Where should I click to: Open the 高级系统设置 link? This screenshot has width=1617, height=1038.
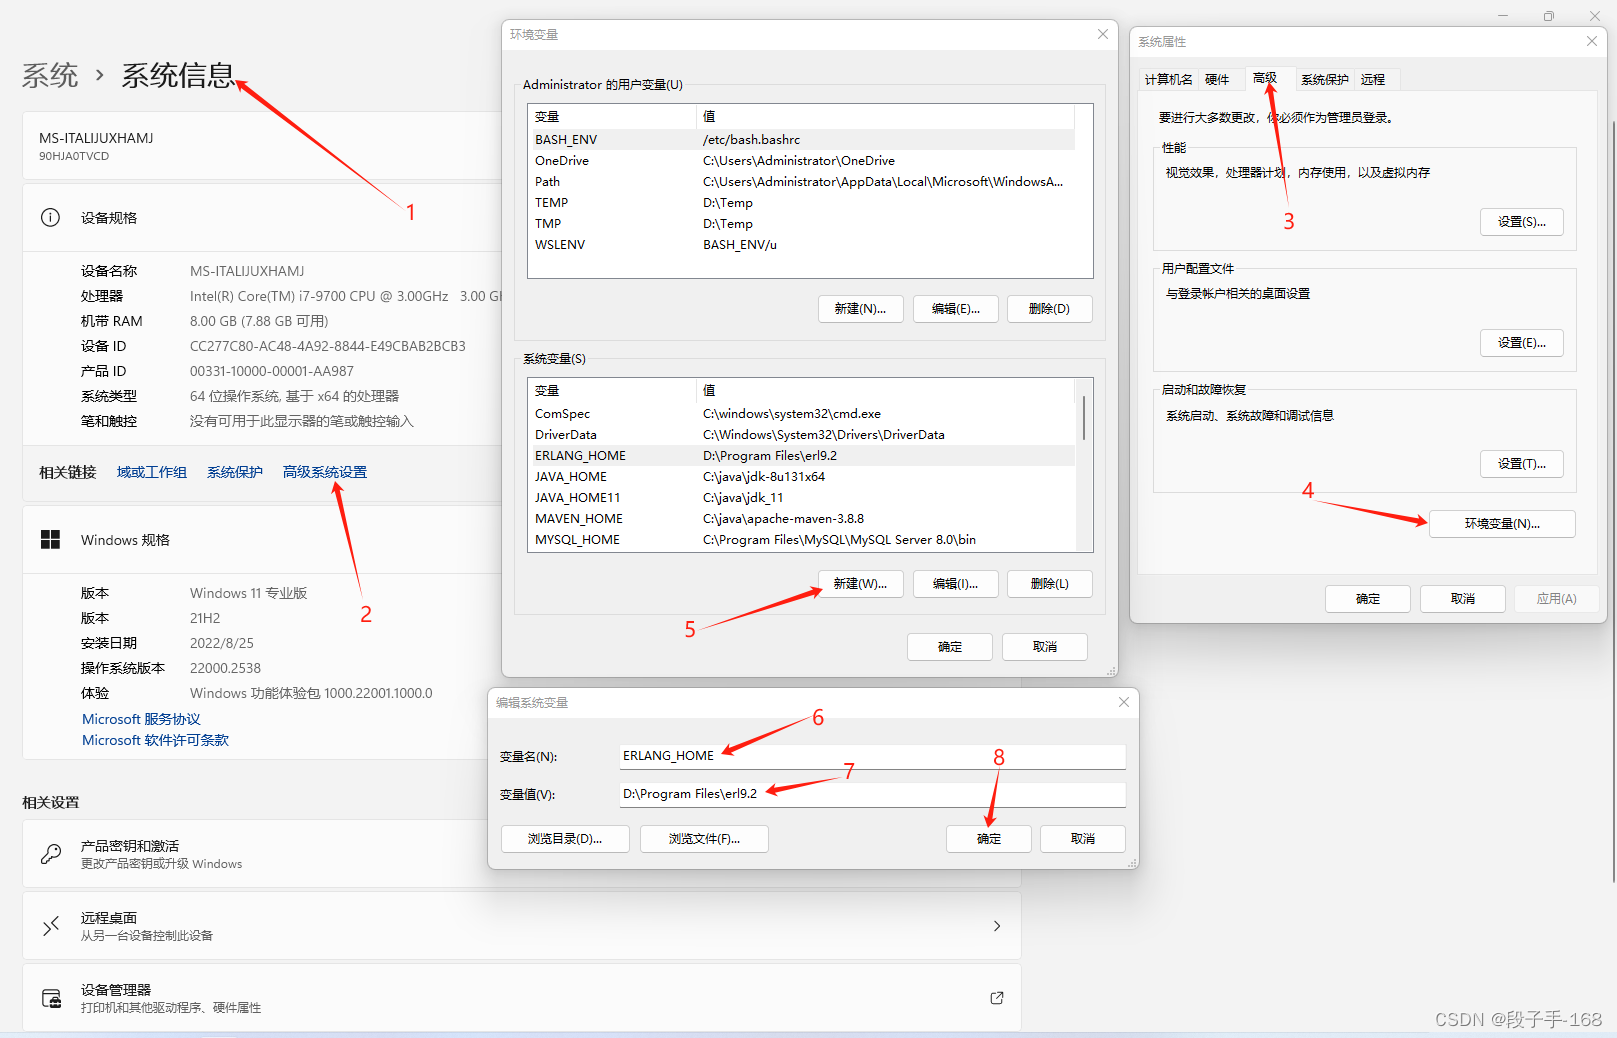(325, 472)
